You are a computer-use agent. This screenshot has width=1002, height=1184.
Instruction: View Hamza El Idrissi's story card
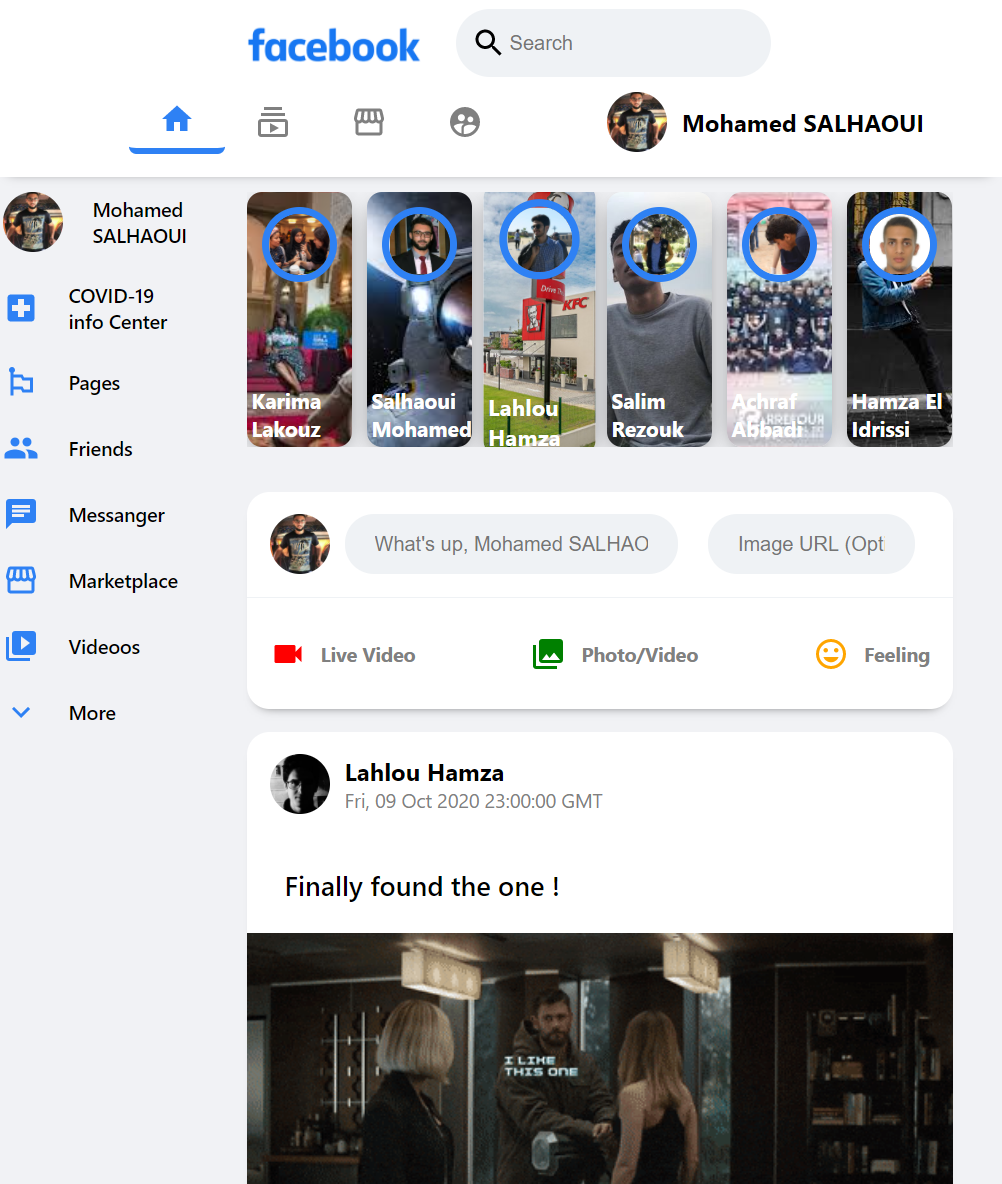[x=899, y=319]
